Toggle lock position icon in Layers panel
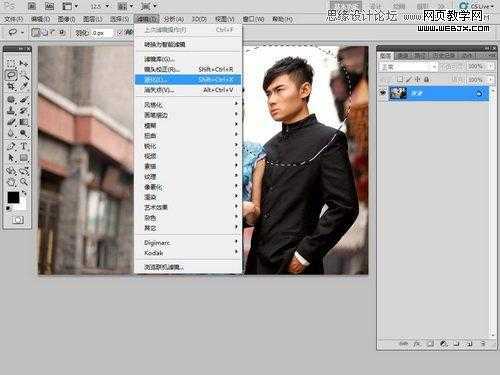This screenshot has height=375, width=500. point(417,79)
